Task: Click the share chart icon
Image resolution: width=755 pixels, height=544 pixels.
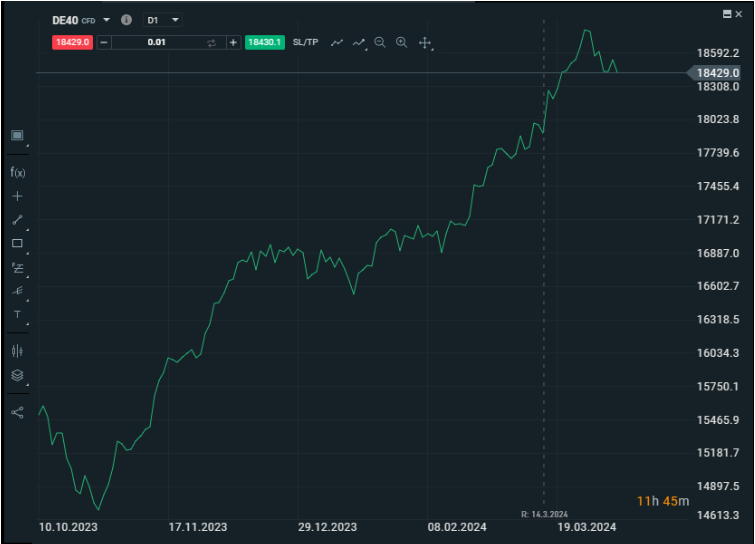Action: pos(17,413)
